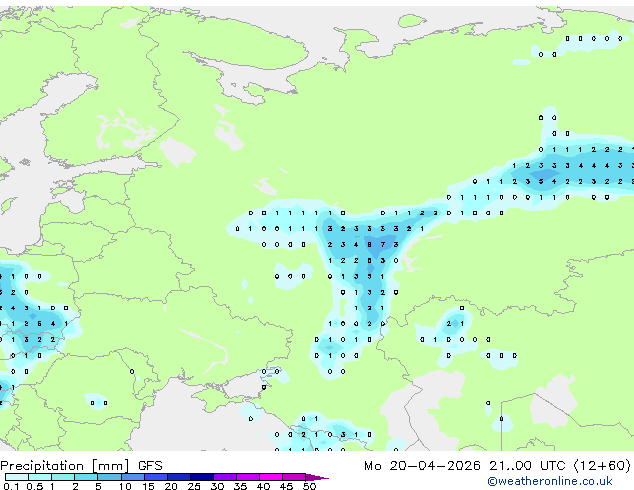Click the 0.1–0.5 mm lightest legend swatch
The image size is (634, 490).
[x=17, y=477]
